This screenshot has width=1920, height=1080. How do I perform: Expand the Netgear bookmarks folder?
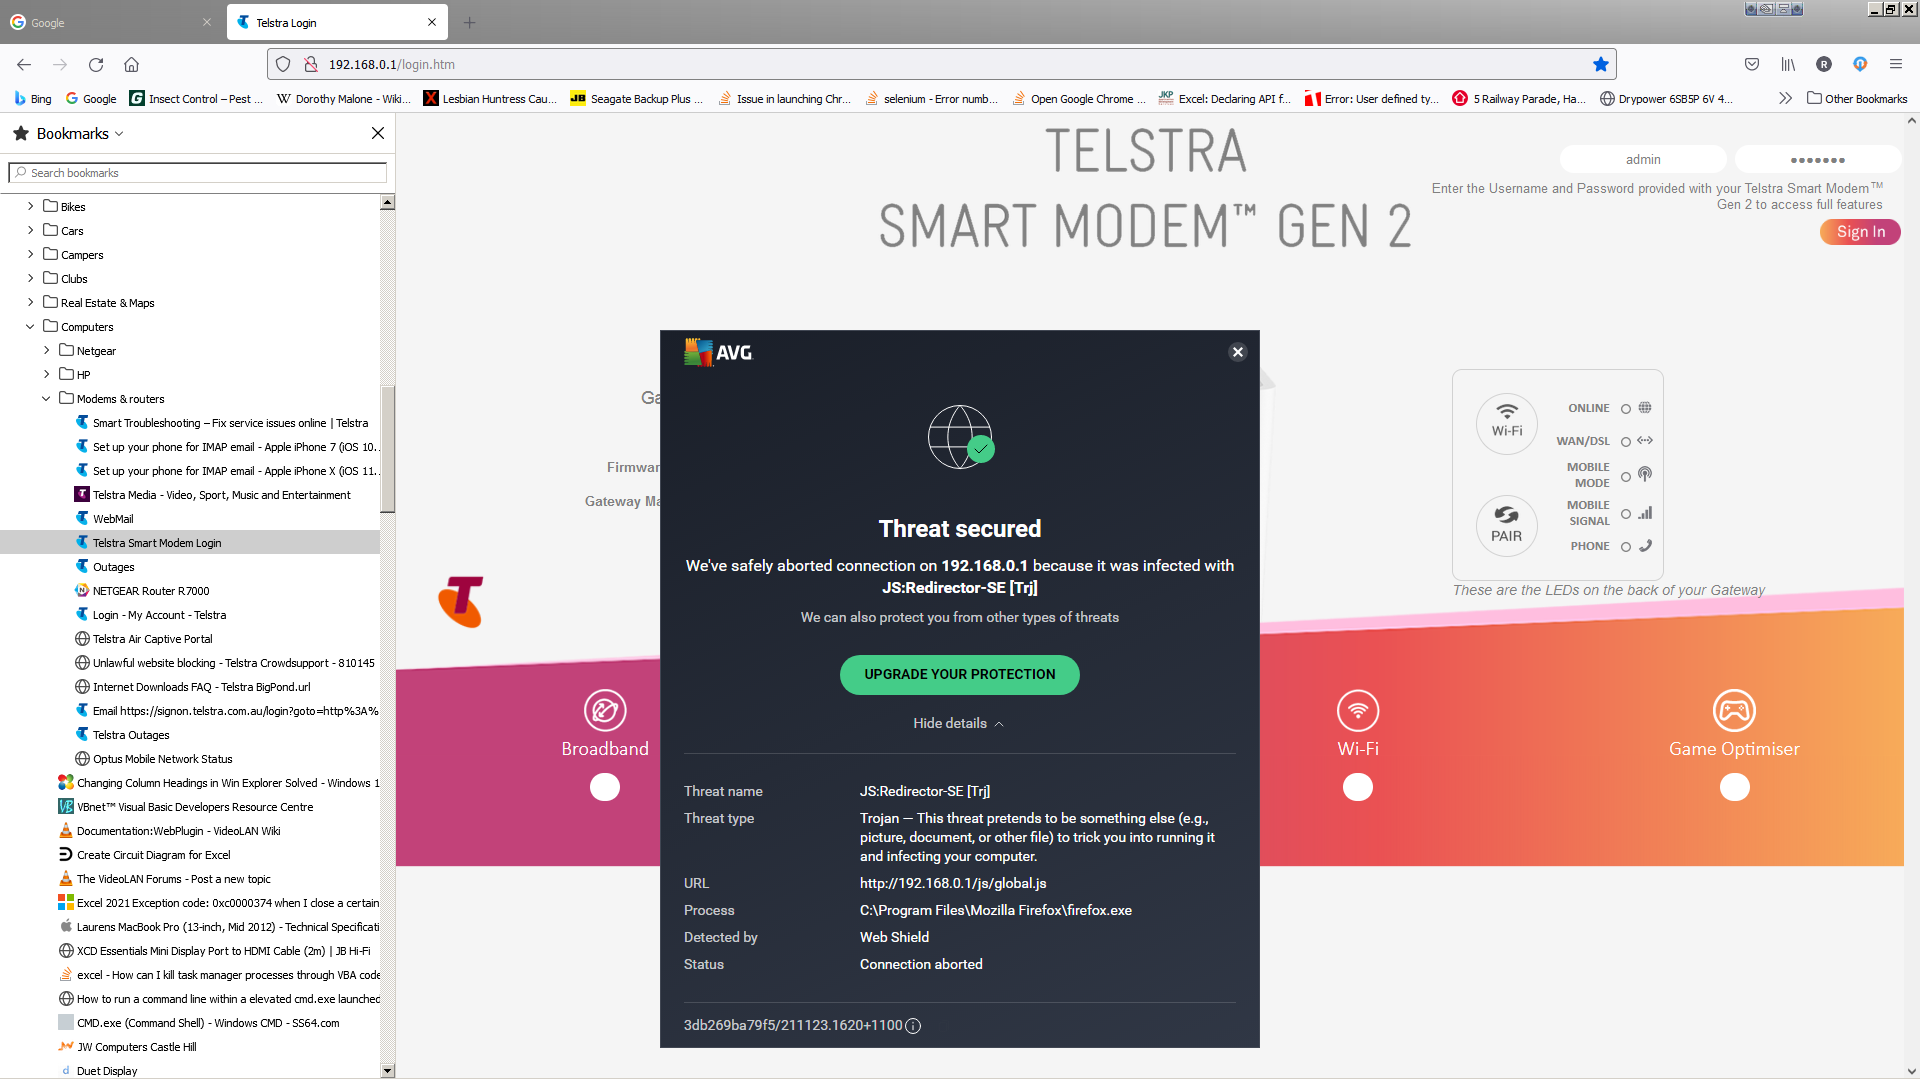coord(46,351)
